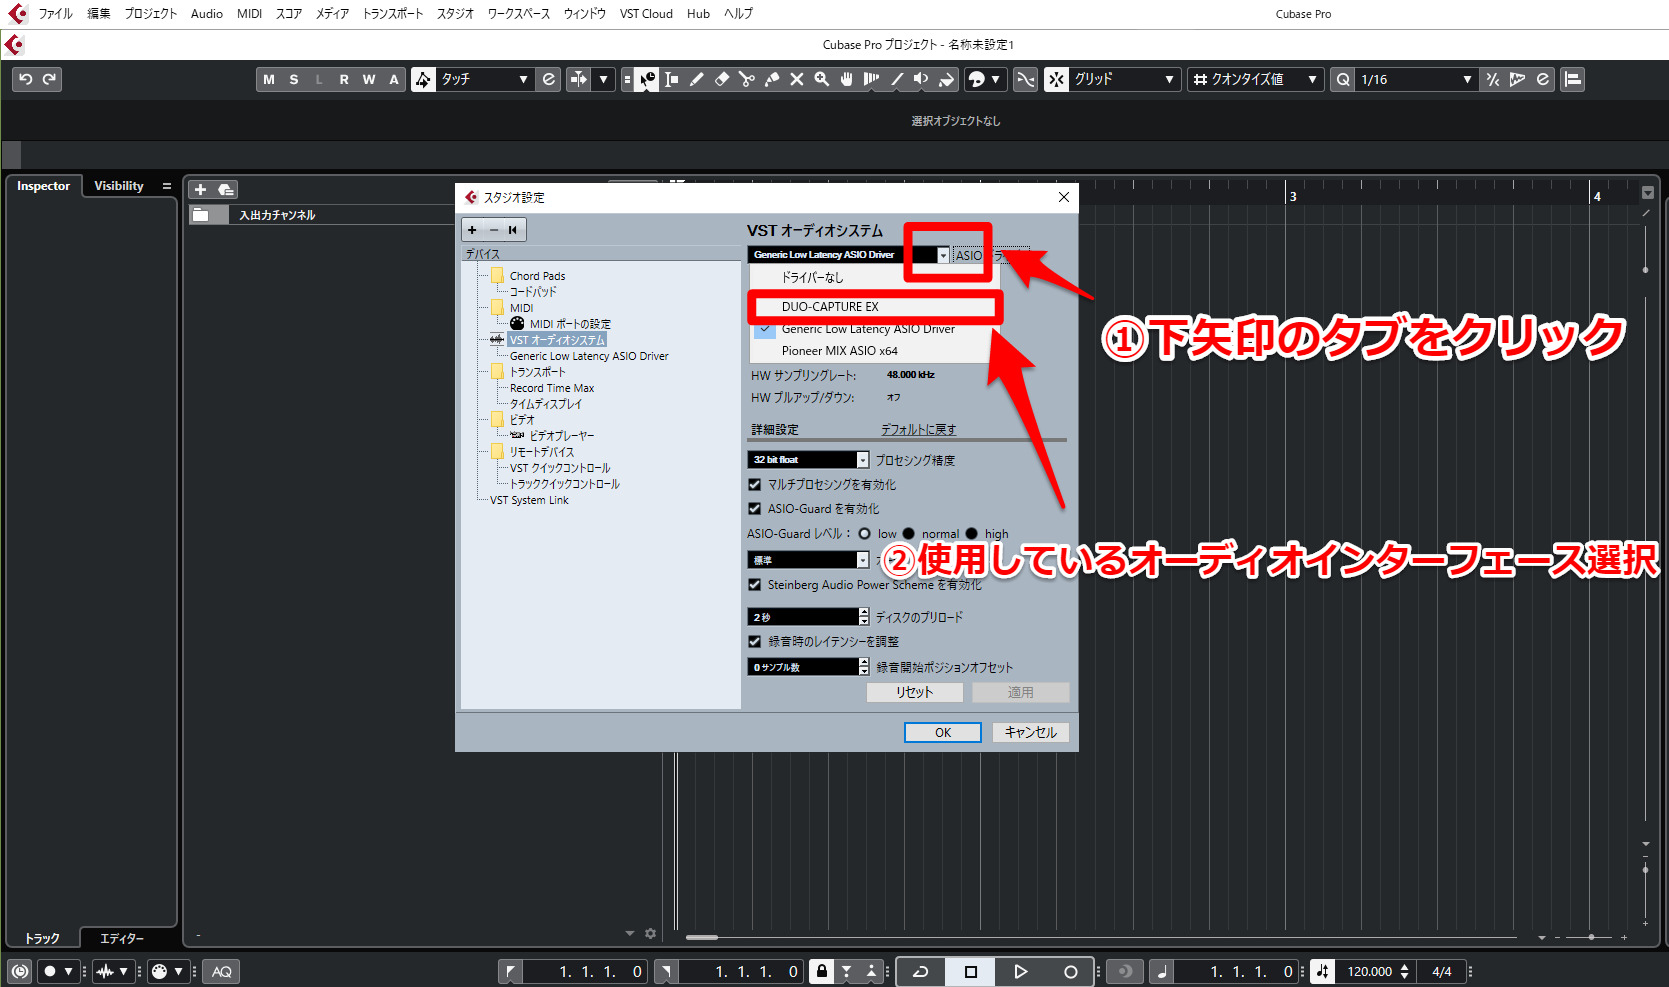Activate the Cycle loop button
1669x987 pixels.
tap(921, 971)
